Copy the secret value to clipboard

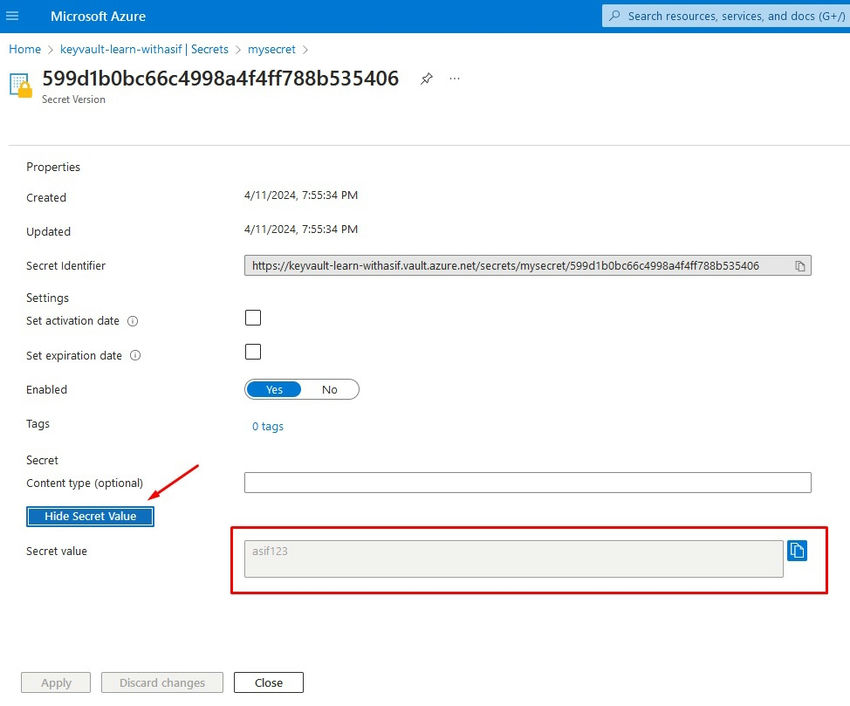797,551
